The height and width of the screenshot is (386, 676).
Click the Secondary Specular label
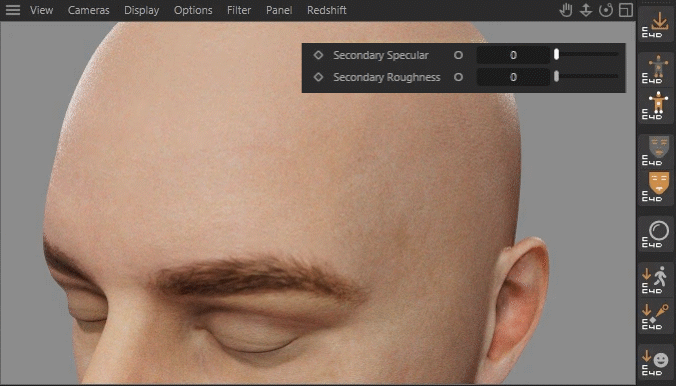(381, 55)
